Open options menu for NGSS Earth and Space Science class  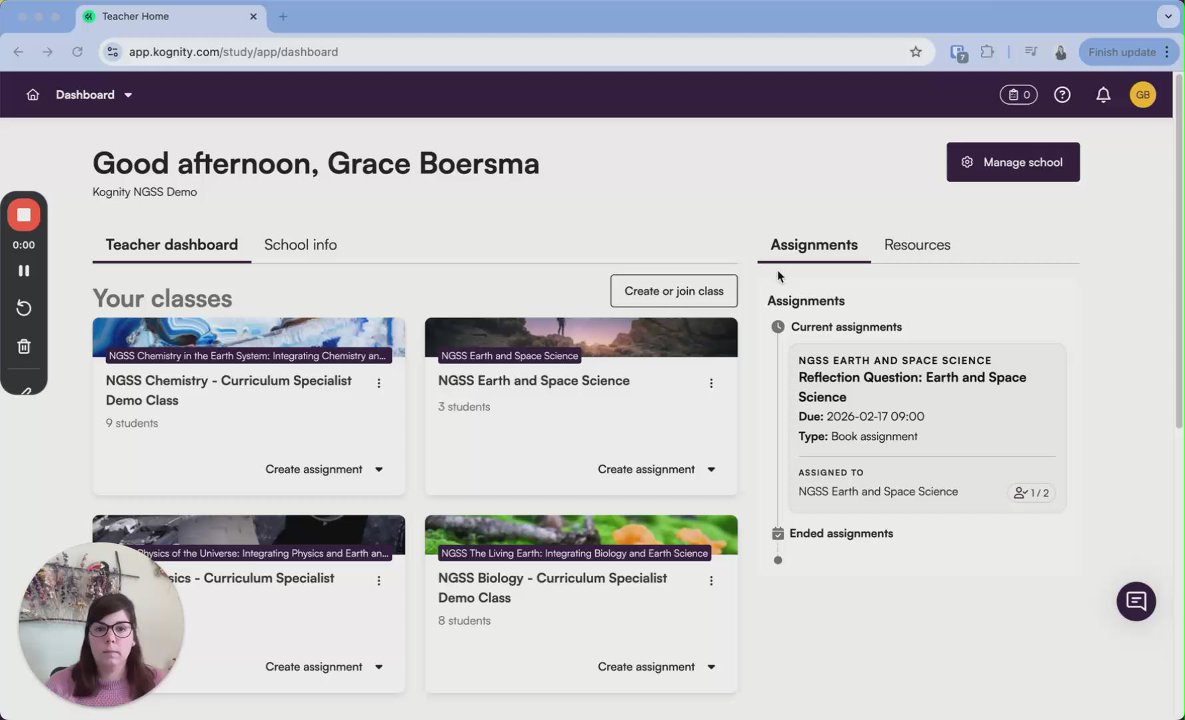[x=710, y=383]
